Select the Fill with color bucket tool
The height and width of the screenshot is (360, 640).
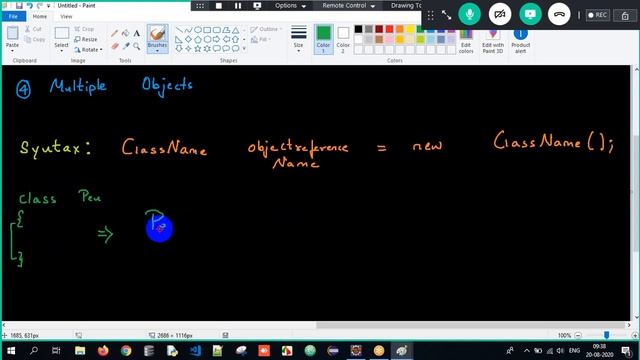[x=126, y=33]
